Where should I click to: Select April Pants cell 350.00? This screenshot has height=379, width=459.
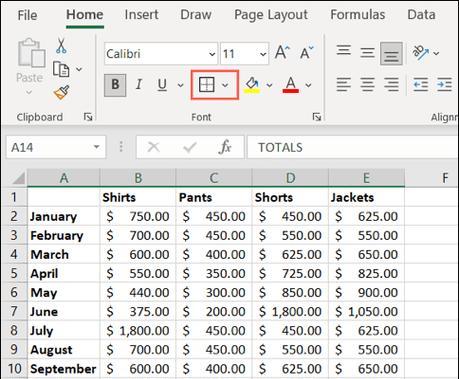(214, 274)
